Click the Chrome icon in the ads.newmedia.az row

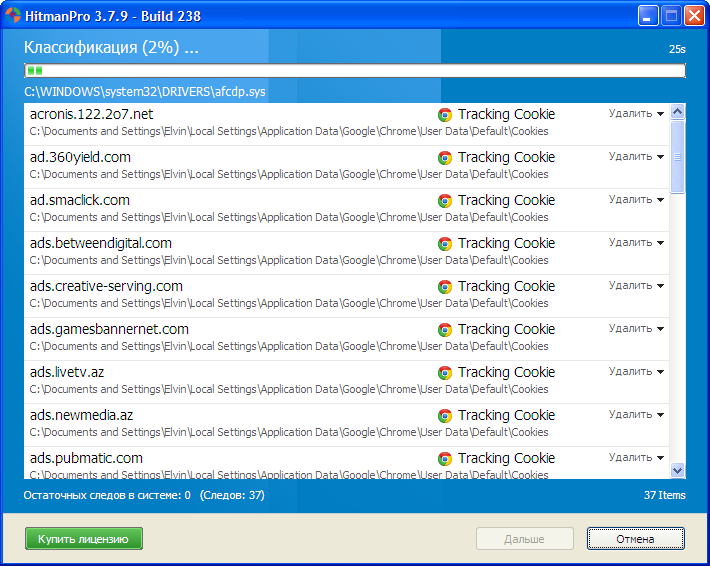coord(445,416)
